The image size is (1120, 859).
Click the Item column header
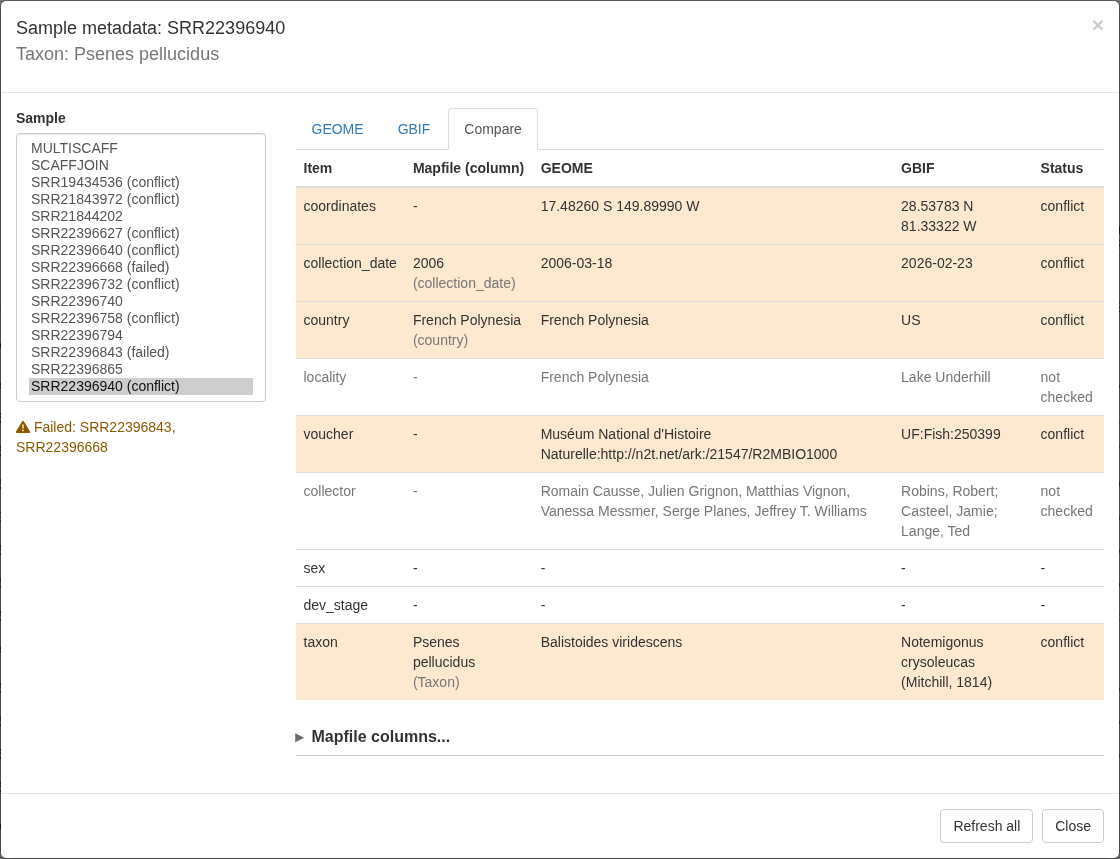click(317, 169)
